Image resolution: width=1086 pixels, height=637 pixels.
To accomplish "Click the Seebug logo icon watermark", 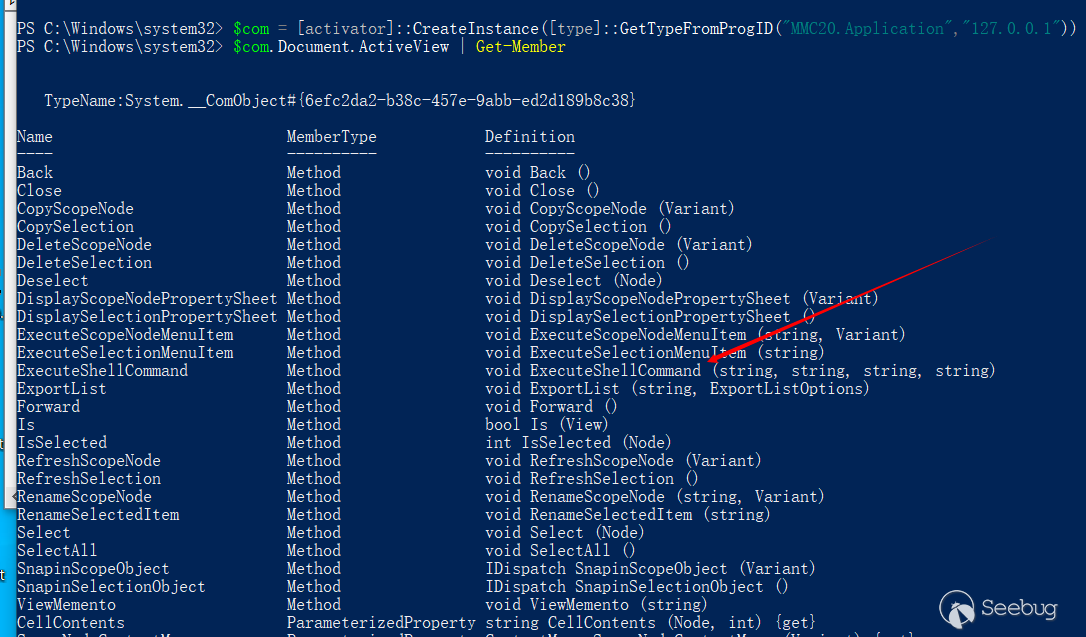I will tap(955, 606).
